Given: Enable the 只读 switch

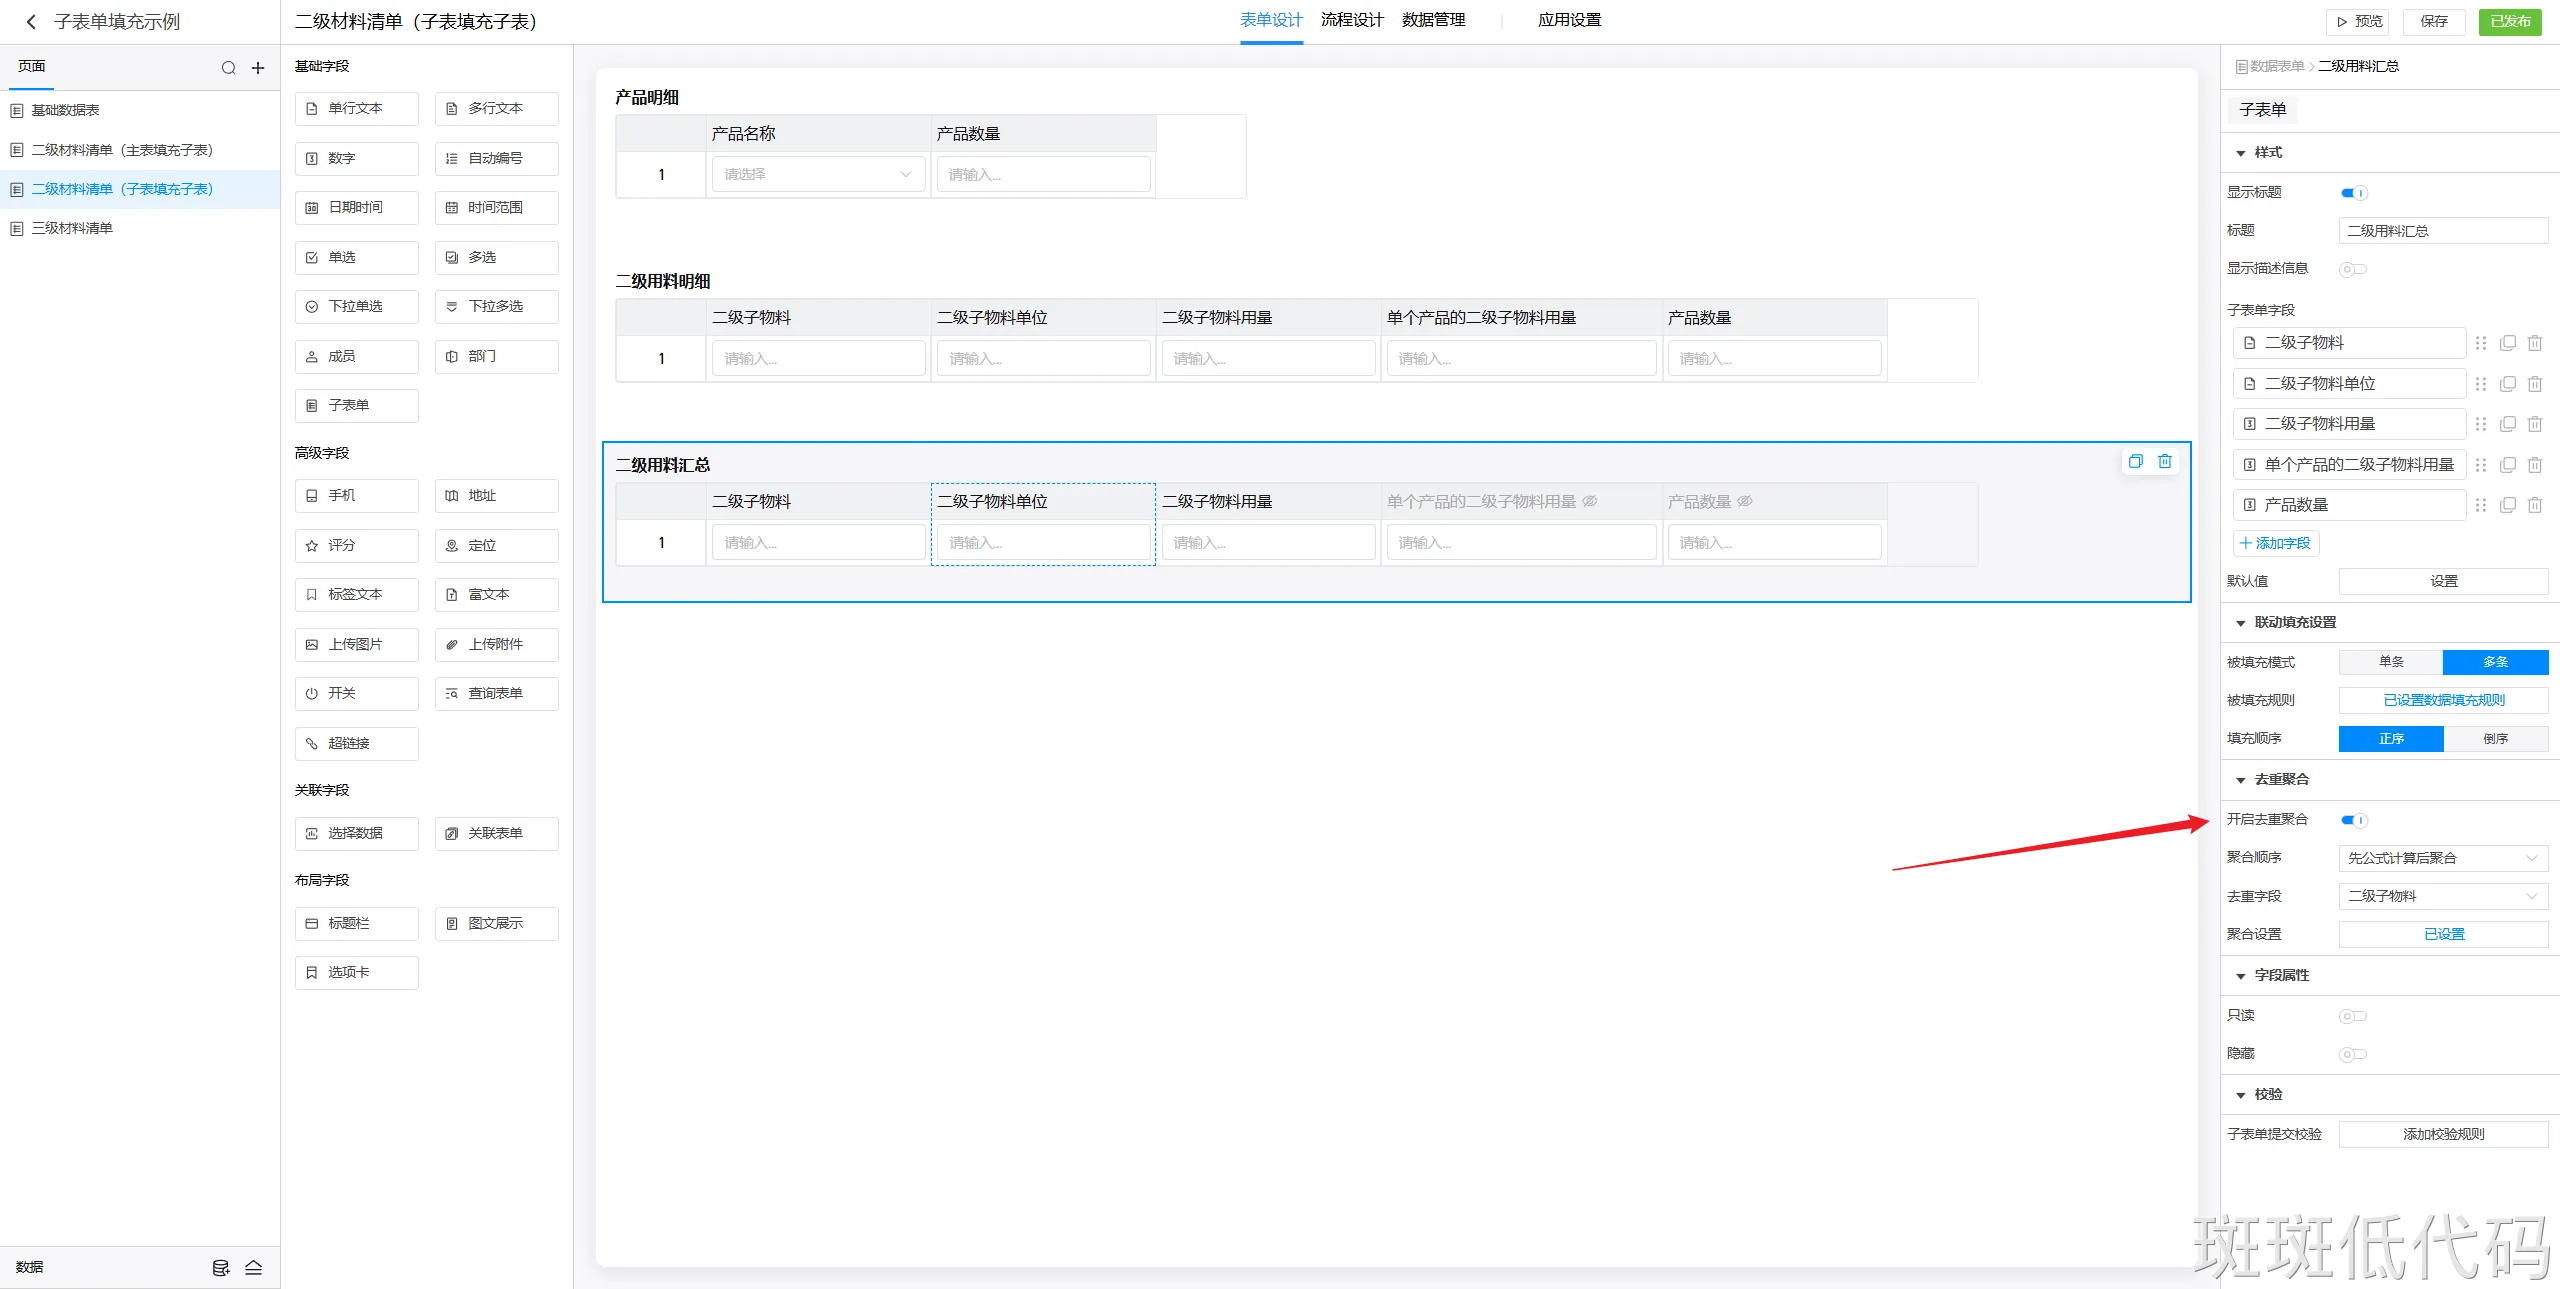Looking at the screenshot, I should click(2352, 1016).
